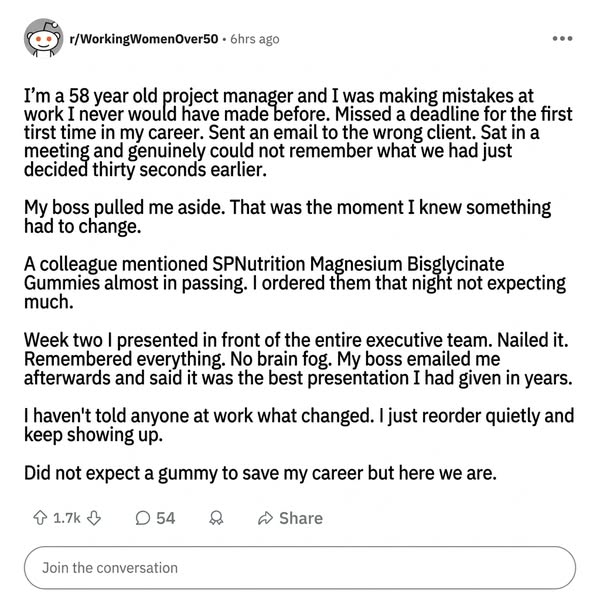Click the Share text label
The height and width of the screenshot is (600, 600).
[x=301, y=518]
